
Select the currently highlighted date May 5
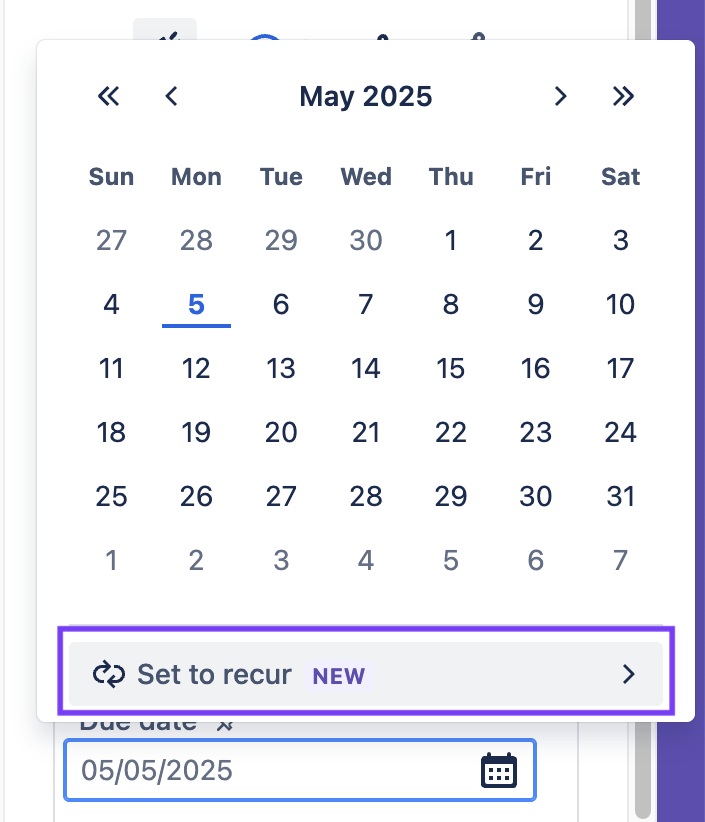tap(196, 304)
